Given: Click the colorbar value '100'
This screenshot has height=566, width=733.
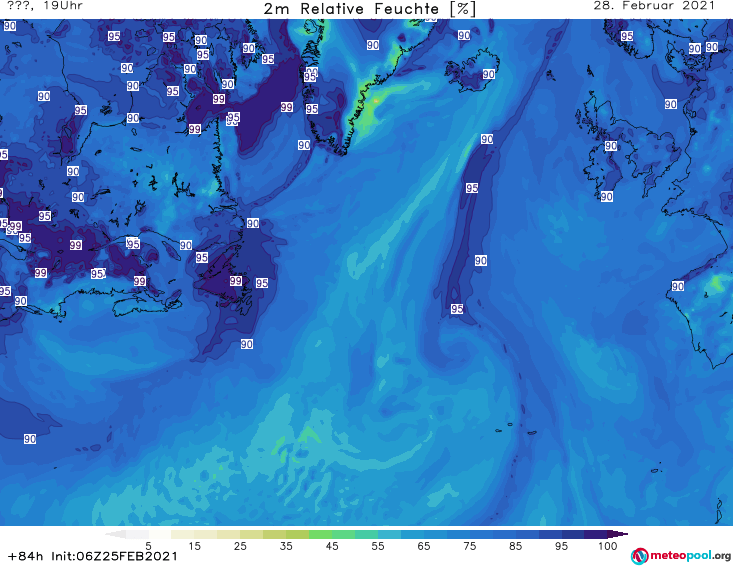Looking at the screenshot, I should [x=608, y=546].
